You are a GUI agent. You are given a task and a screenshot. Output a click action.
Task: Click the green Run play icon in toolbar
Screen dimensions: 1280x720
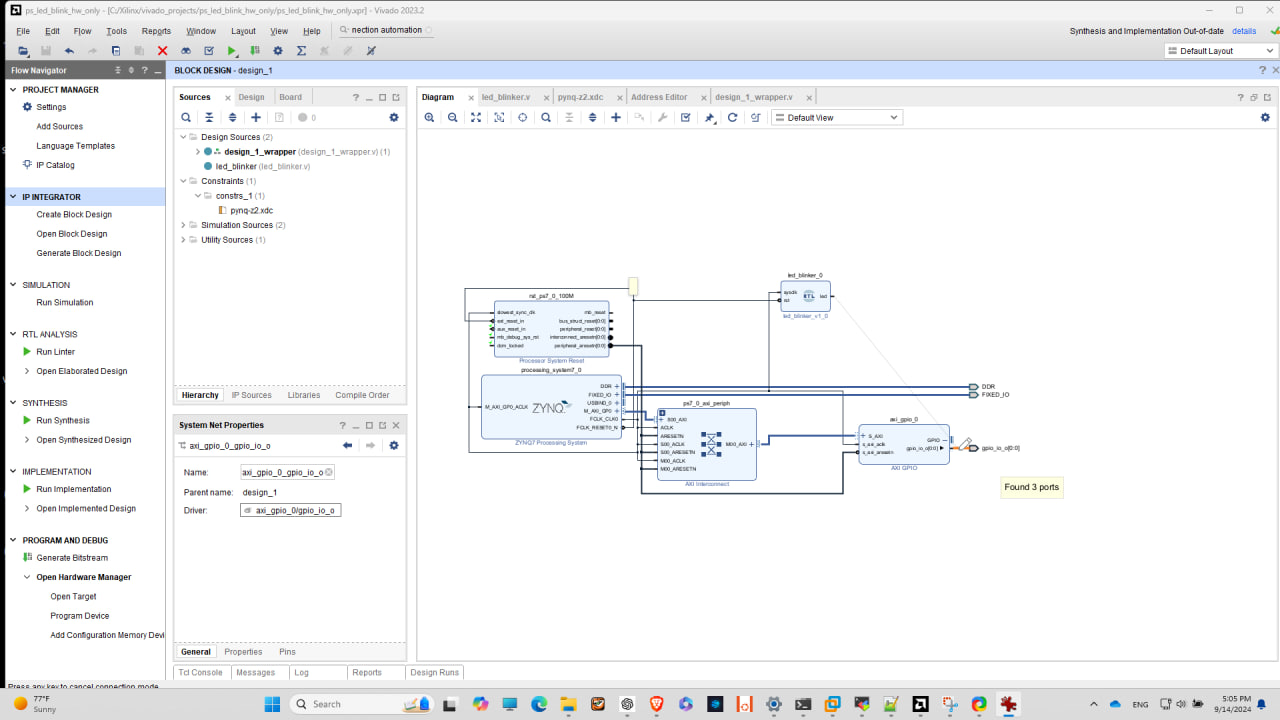click(x=232, y=51)
